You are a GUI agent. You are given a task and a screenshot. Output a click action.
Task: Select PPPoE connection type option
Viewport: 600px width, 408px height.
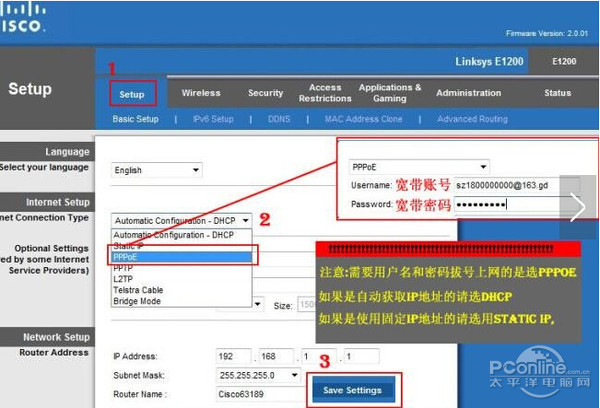point(181,257)
